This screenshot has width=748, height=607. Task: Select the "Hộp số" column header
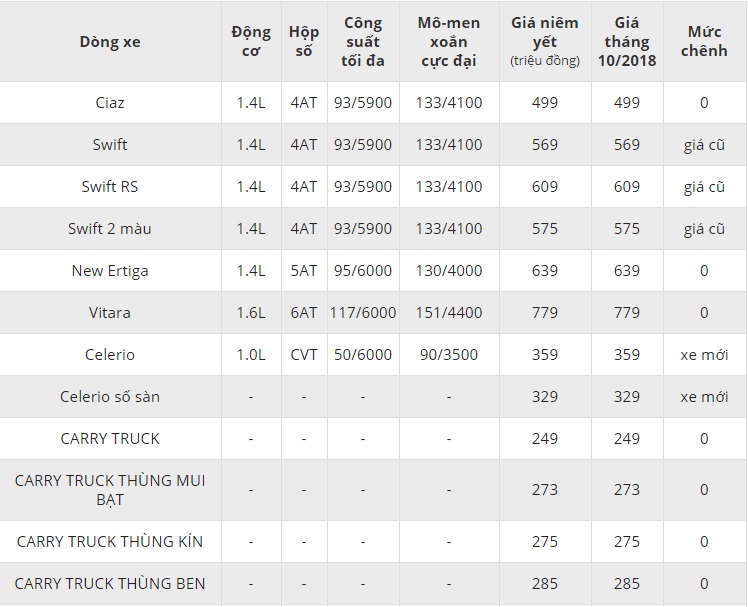coord(304,42)
